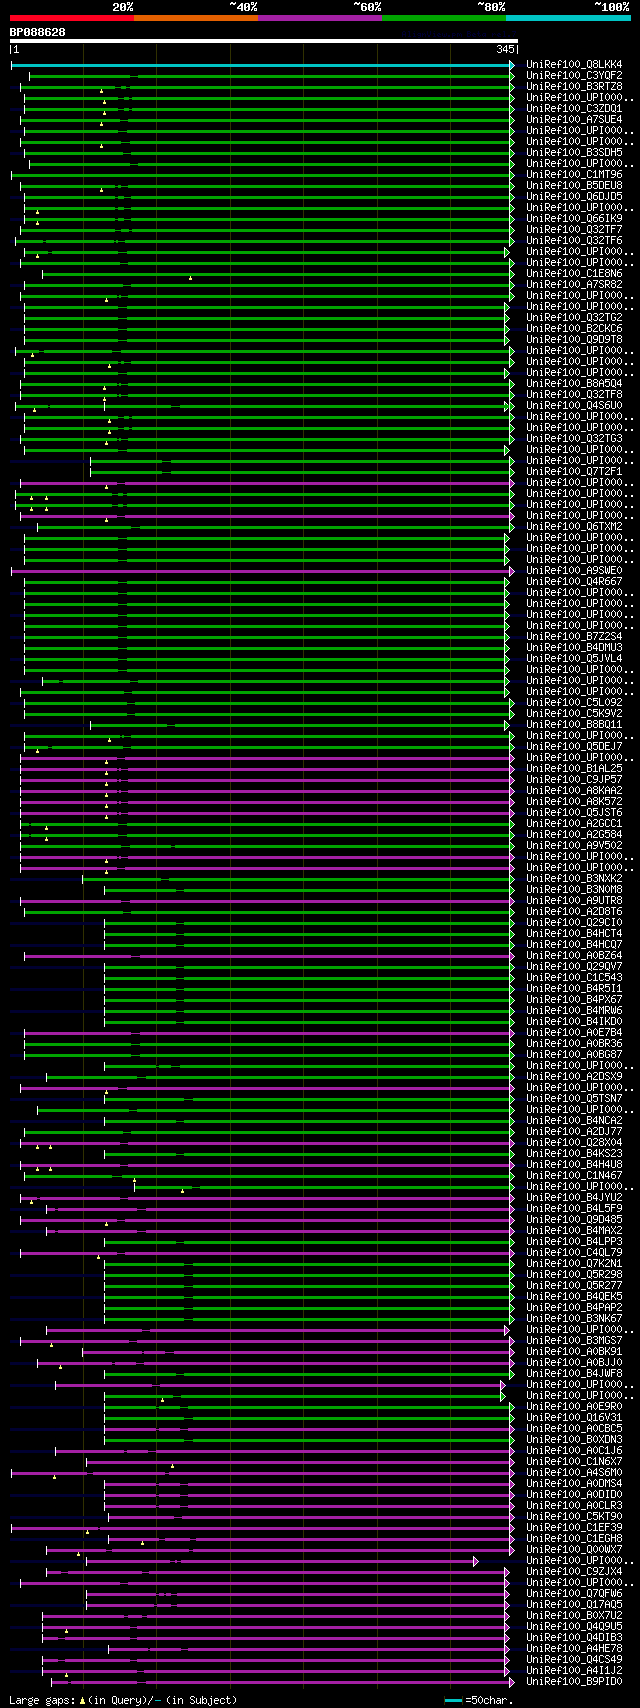
Task: Click the UniRef100_B2CKC6 label
Action: pyautogui.click(x=574, y=329)
